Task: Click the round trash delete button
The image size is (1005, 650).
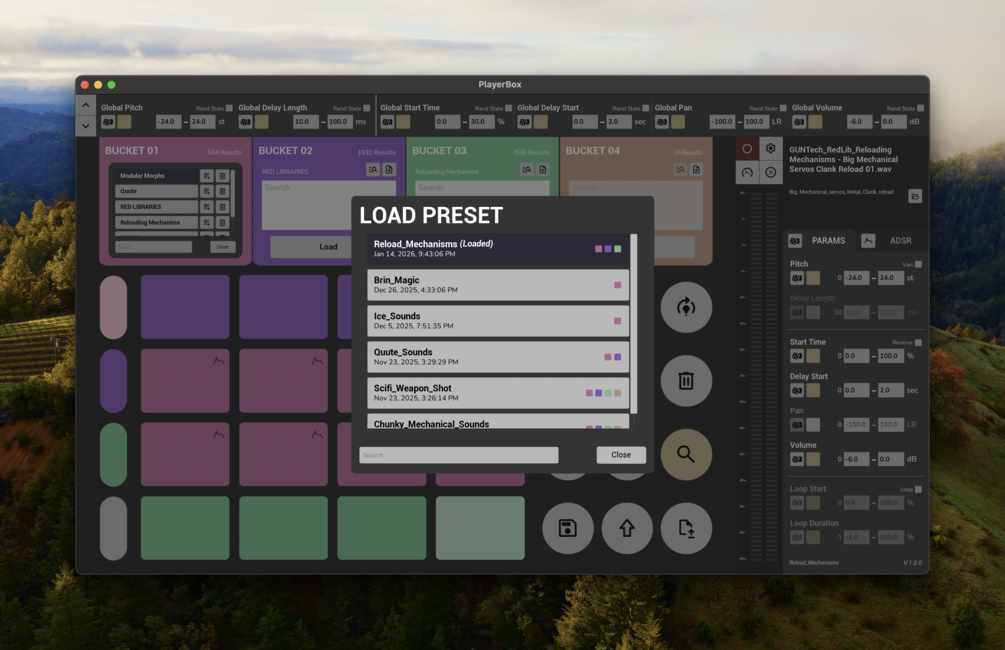Action: click(686, 381)
